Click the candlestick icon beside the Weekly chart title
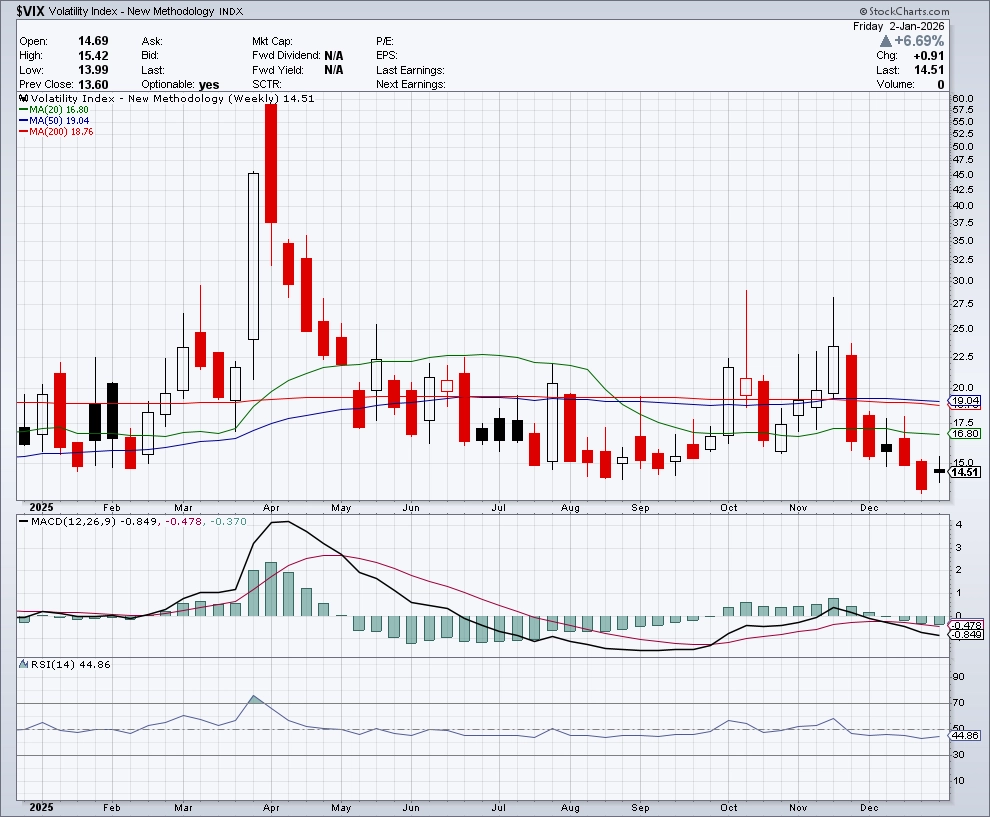The image size is (990, 817). pos(23,99)
